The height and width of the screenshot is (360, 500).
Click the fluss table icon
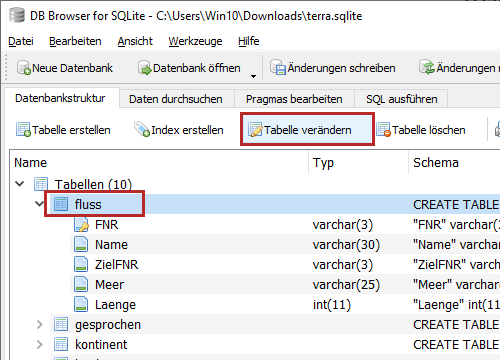(61, 204)
